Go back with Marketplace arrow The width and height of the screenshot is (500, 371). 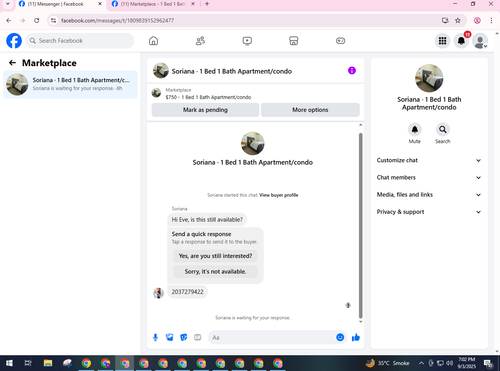[12, 63]
